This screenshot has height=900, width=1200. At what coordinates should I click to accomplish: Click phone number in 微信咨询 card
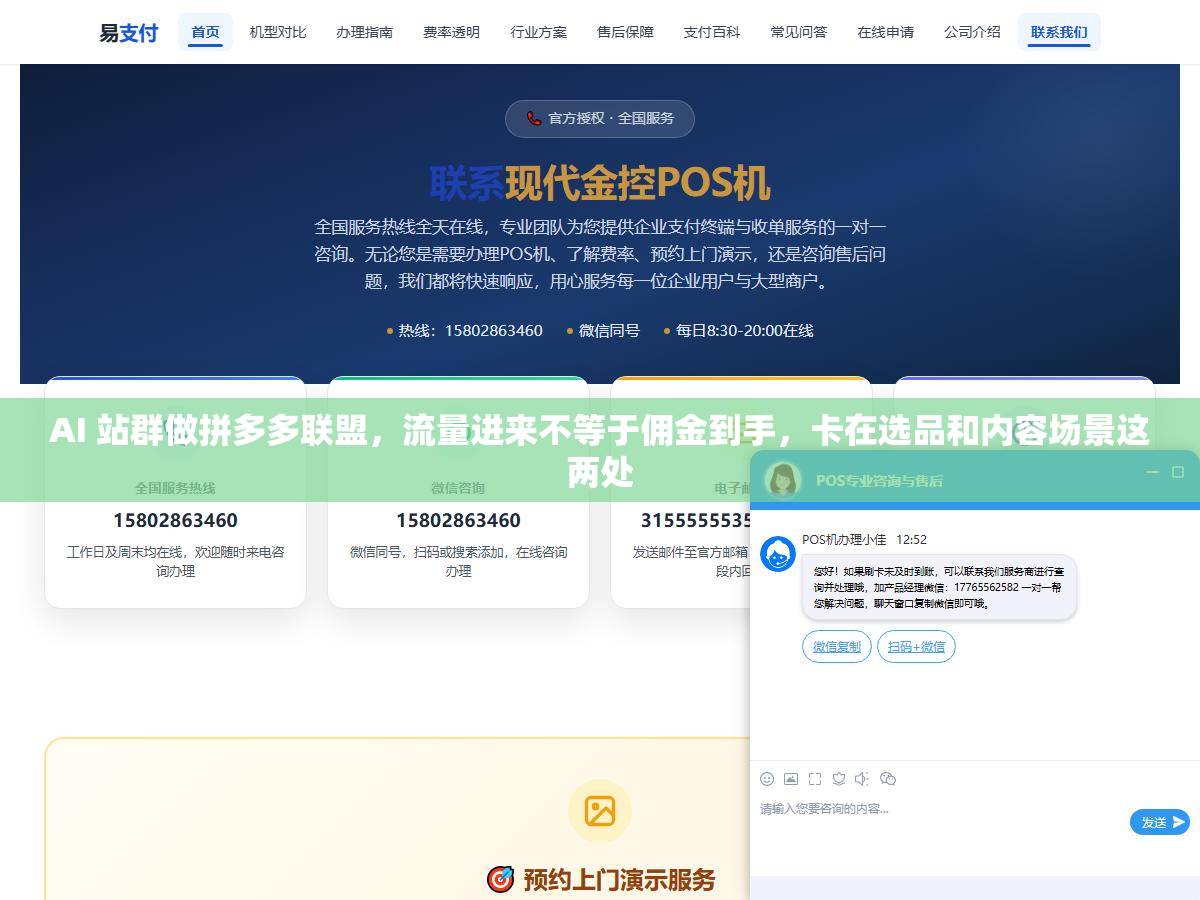point(458,520)
